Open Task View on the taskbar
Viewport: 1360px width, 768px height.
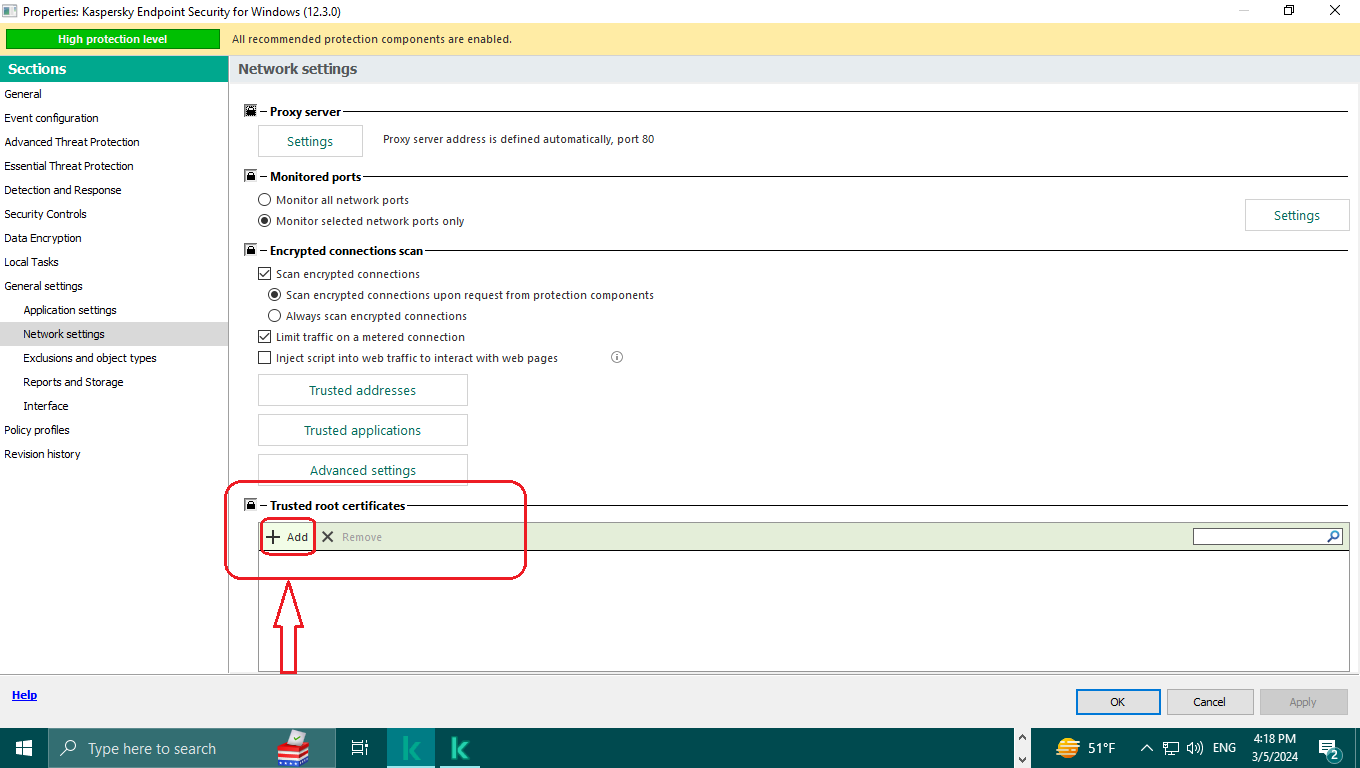point(360,748)
